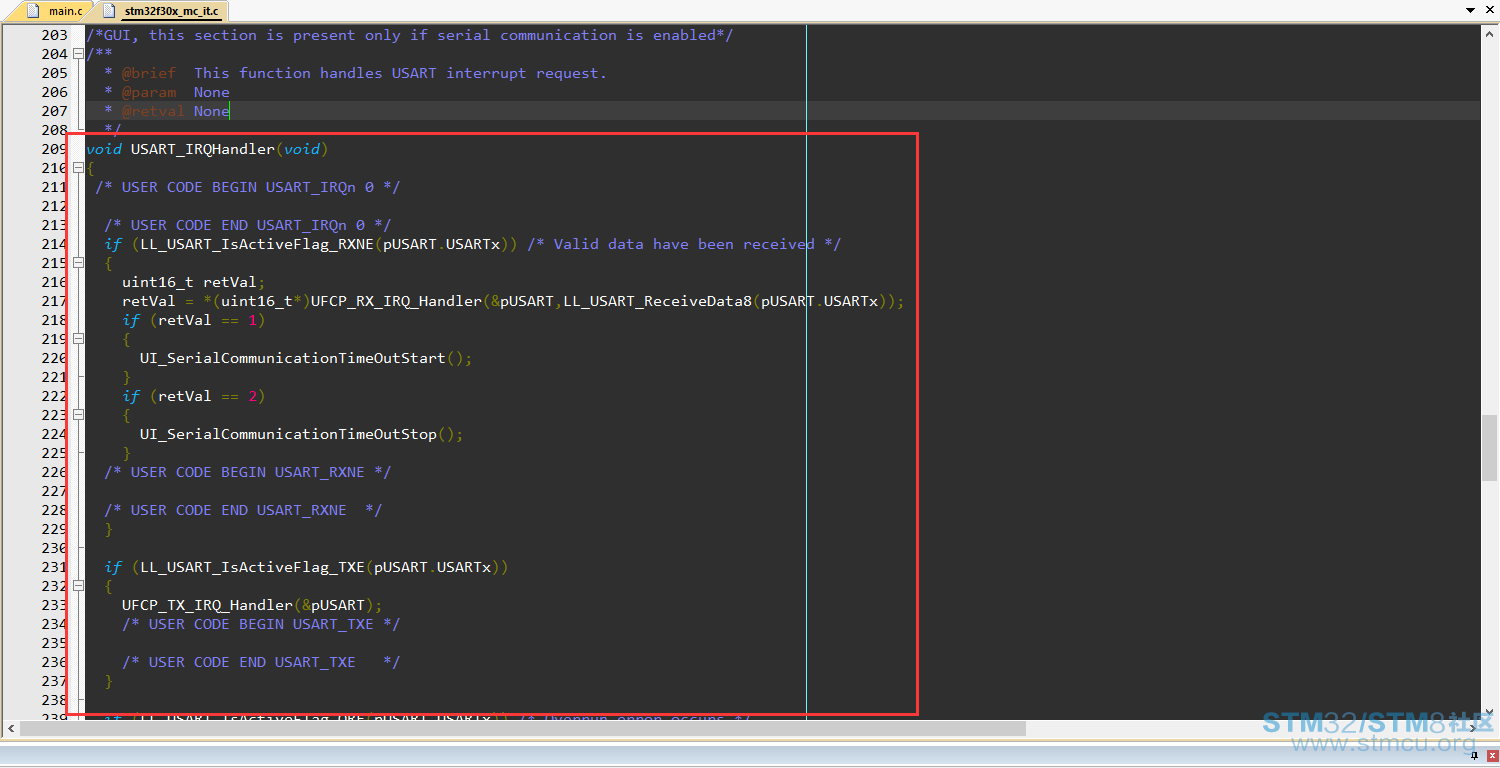Viewport: 1500px width, 768px height.
Task: Click the horizontal scrollbar left arrow
Action: coord(9,728)
